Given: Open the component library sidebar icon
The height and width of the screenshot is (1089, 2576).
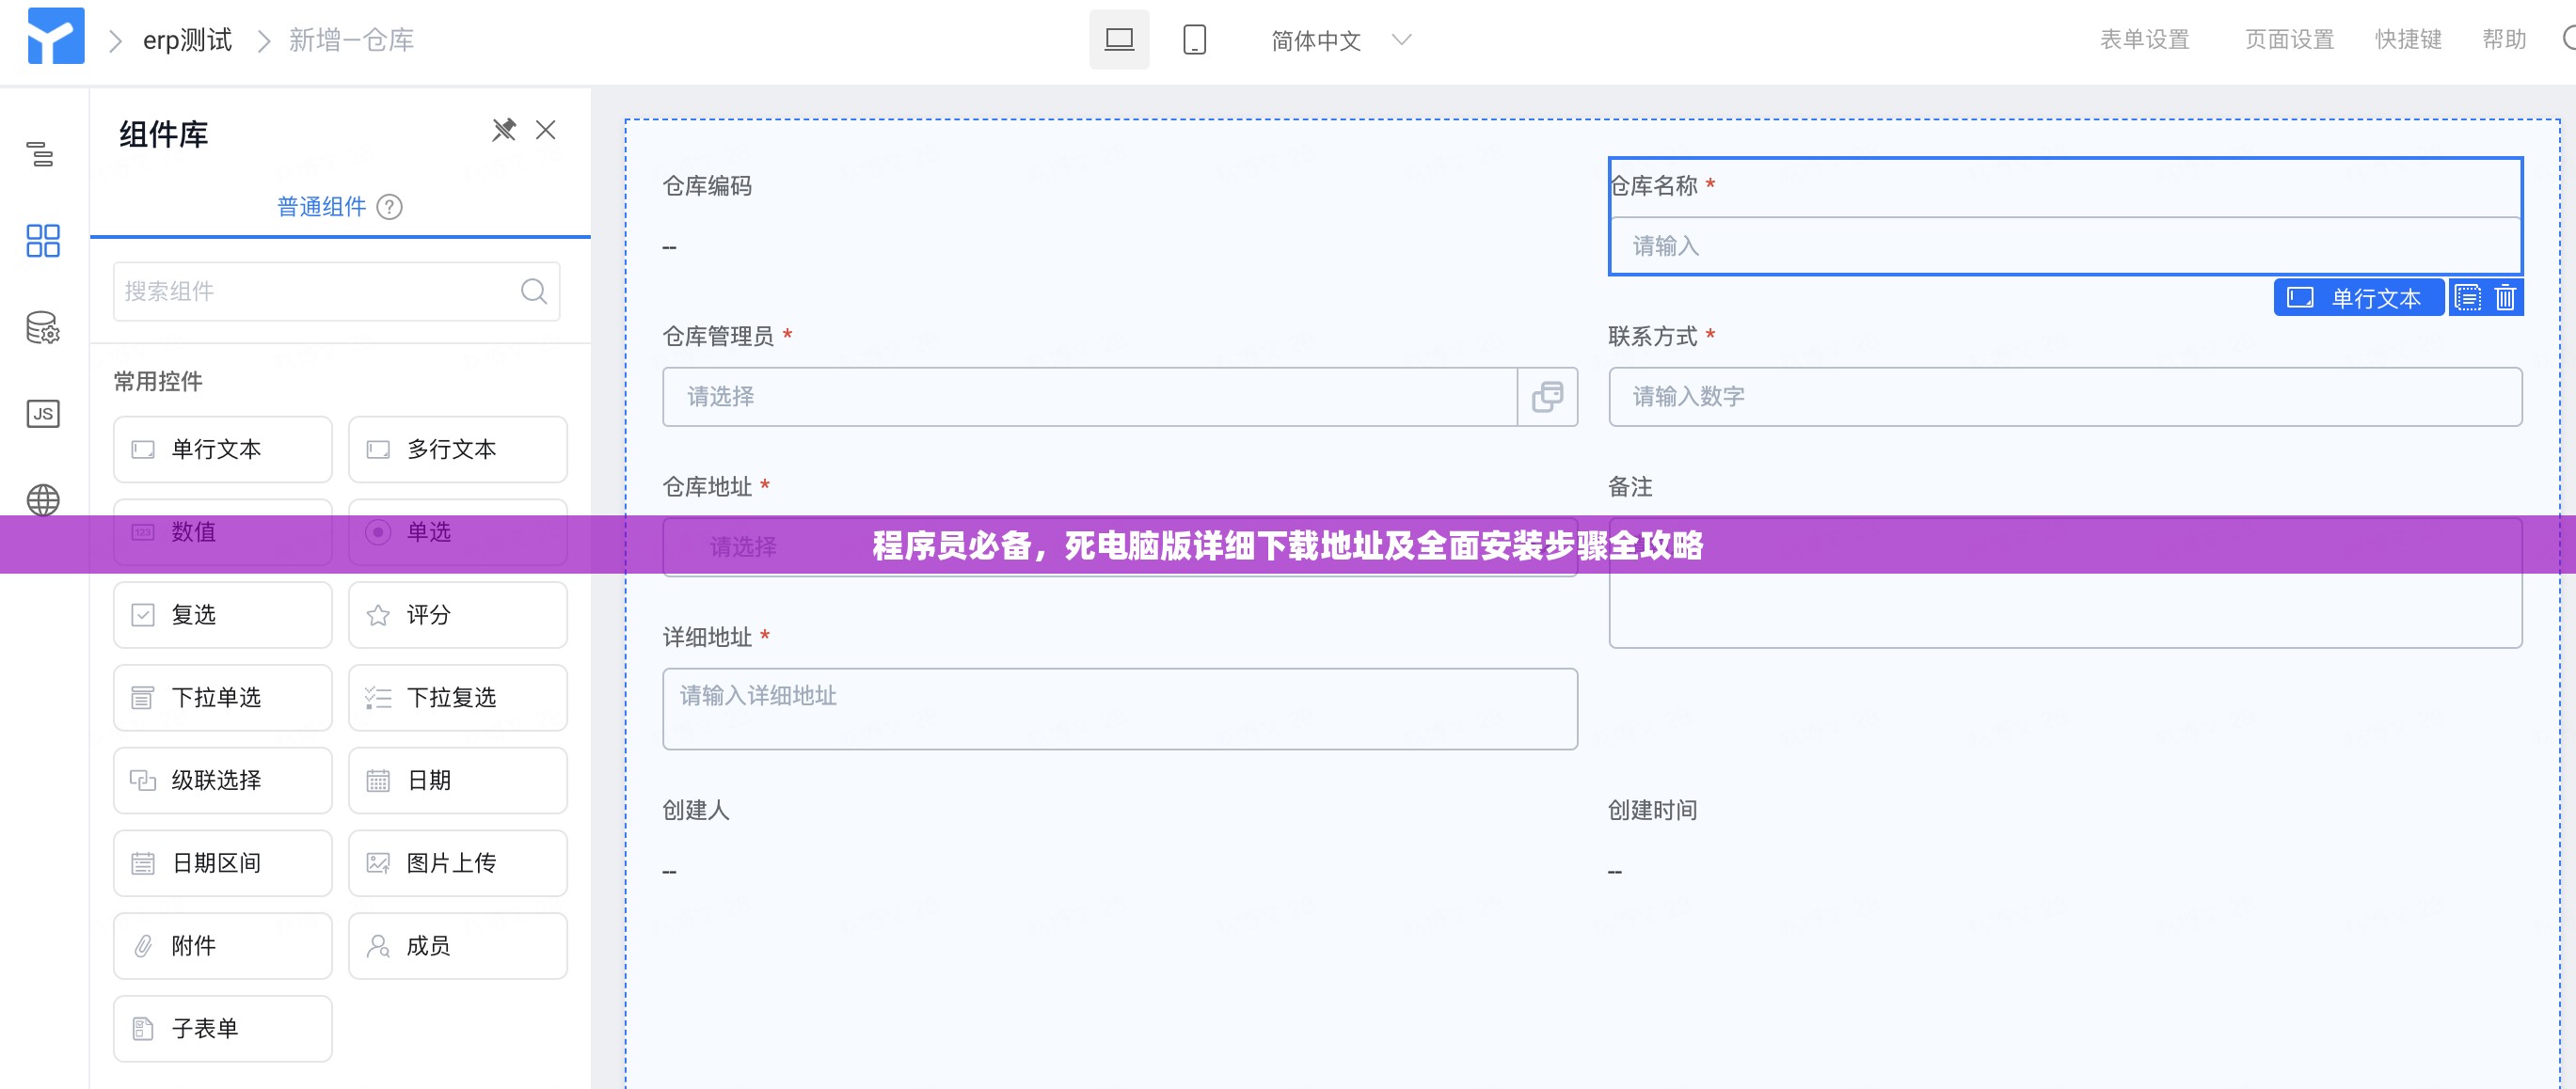Looking at the screenshot, I should coord(43,241).
